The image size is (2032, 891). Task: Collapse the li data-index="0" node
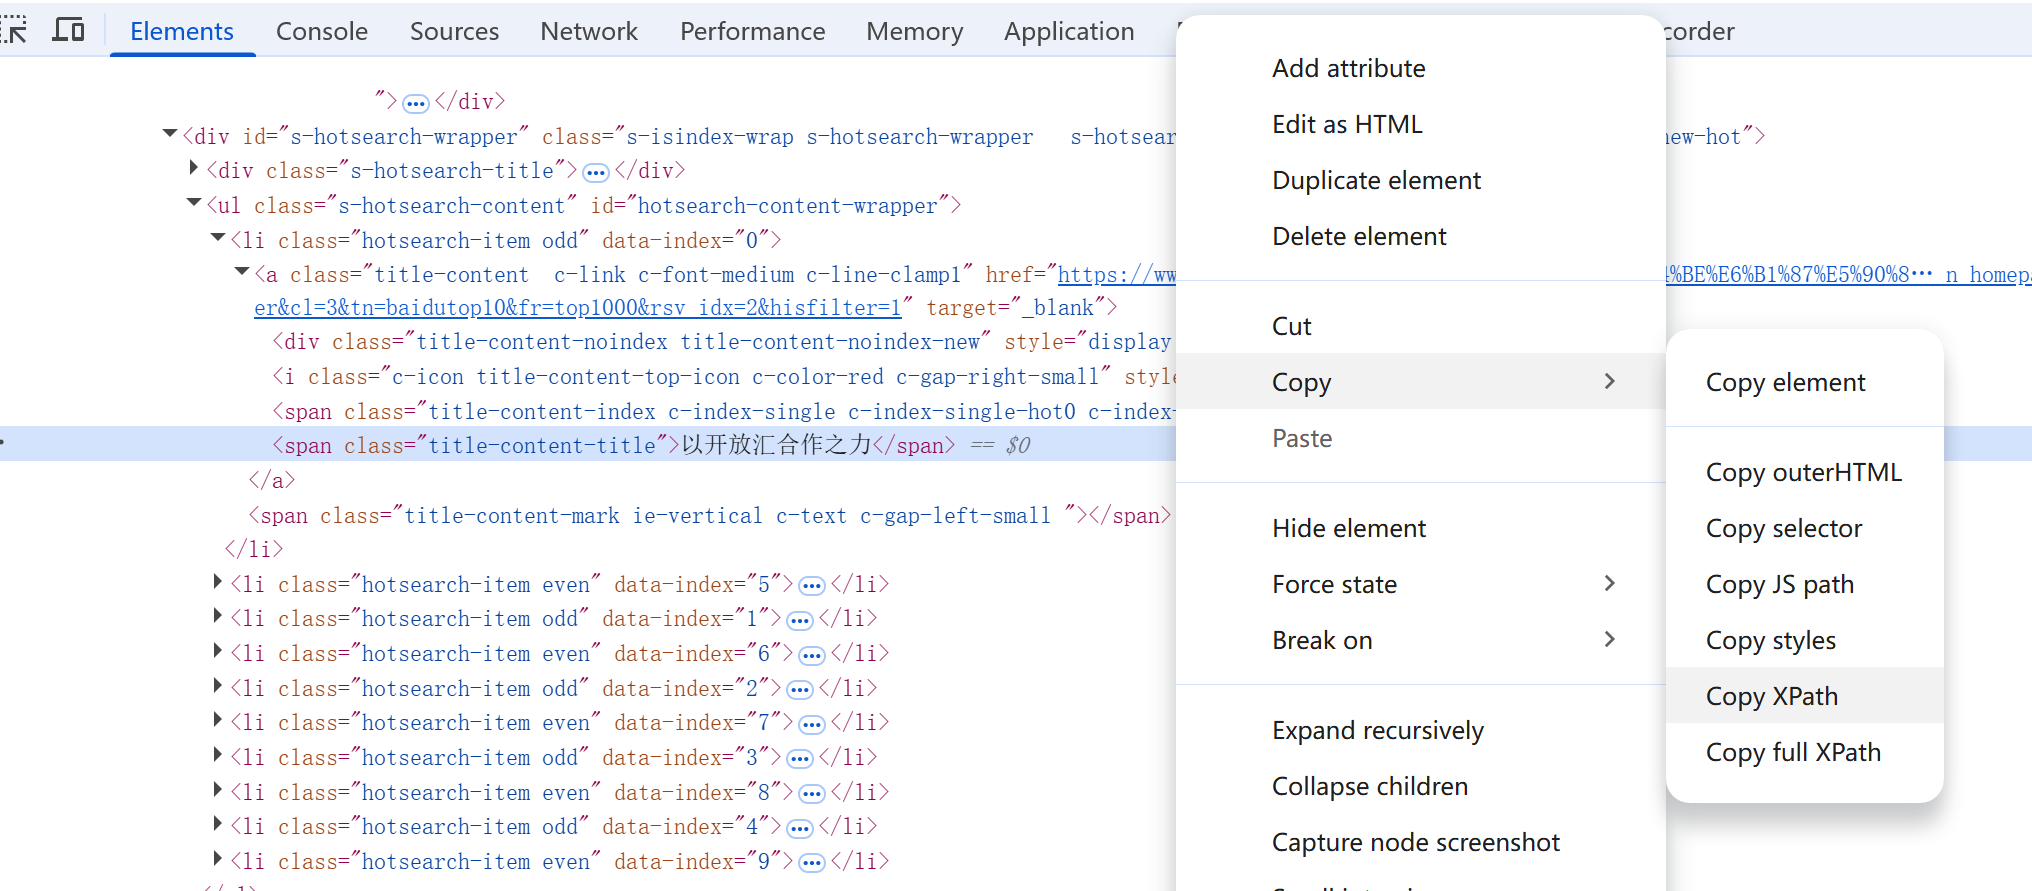(x=218, y=238)
